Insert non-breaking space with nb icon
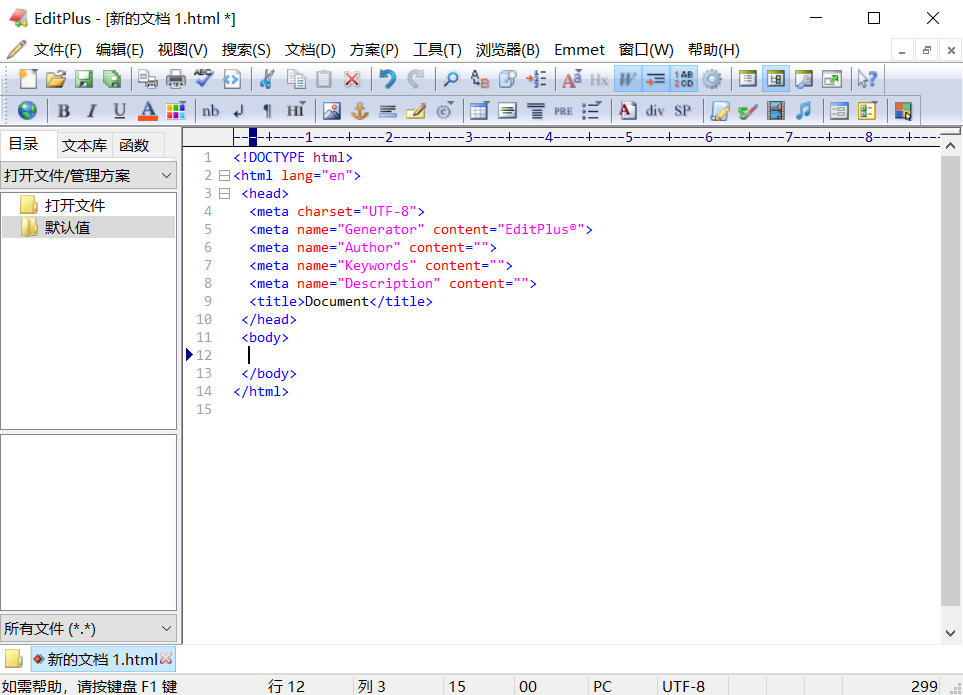963x695 pixels. coord(211,111)
